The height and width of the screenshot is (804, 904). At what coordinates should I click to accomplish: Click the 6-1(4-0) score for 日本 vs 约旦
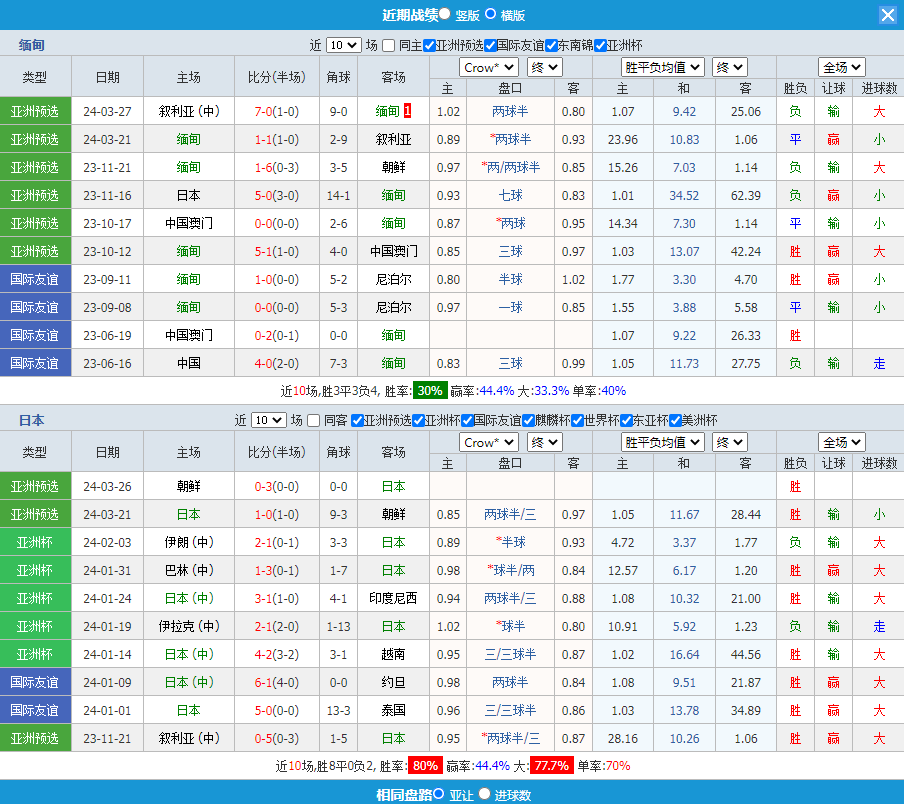pos(276,682)
